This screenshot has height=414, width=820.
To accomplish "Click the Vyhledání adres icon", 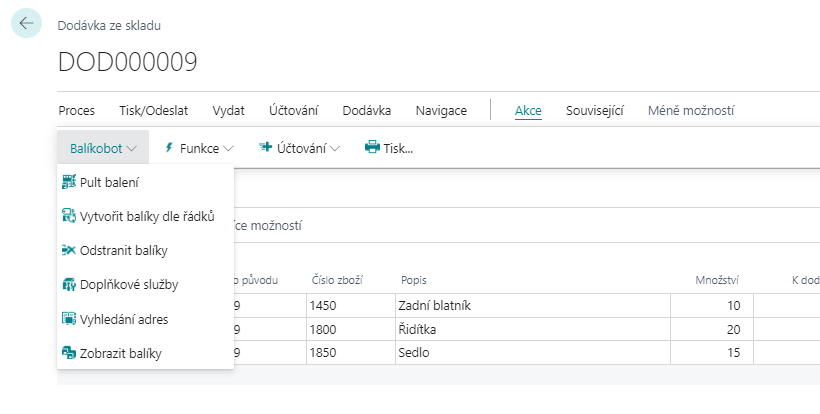I will coord(69,319).
